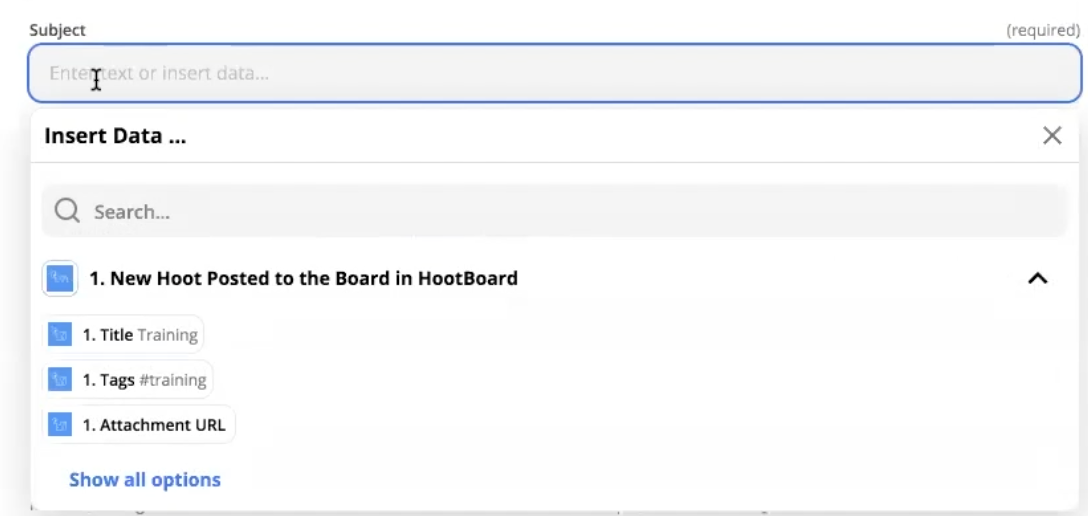Click the 'Insert Data ...' panel heading
Viewport: 1088px width, 516px height.
[115, 136]
